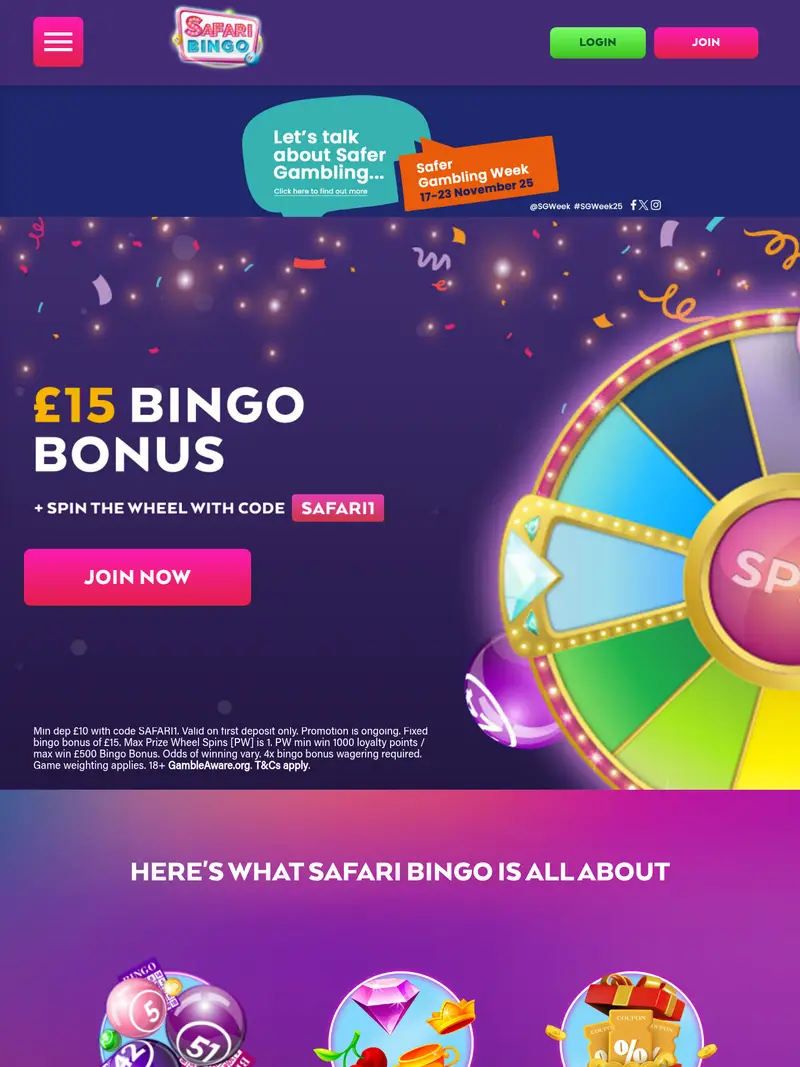Open the Instagram social icon

[x=655, y=205]
